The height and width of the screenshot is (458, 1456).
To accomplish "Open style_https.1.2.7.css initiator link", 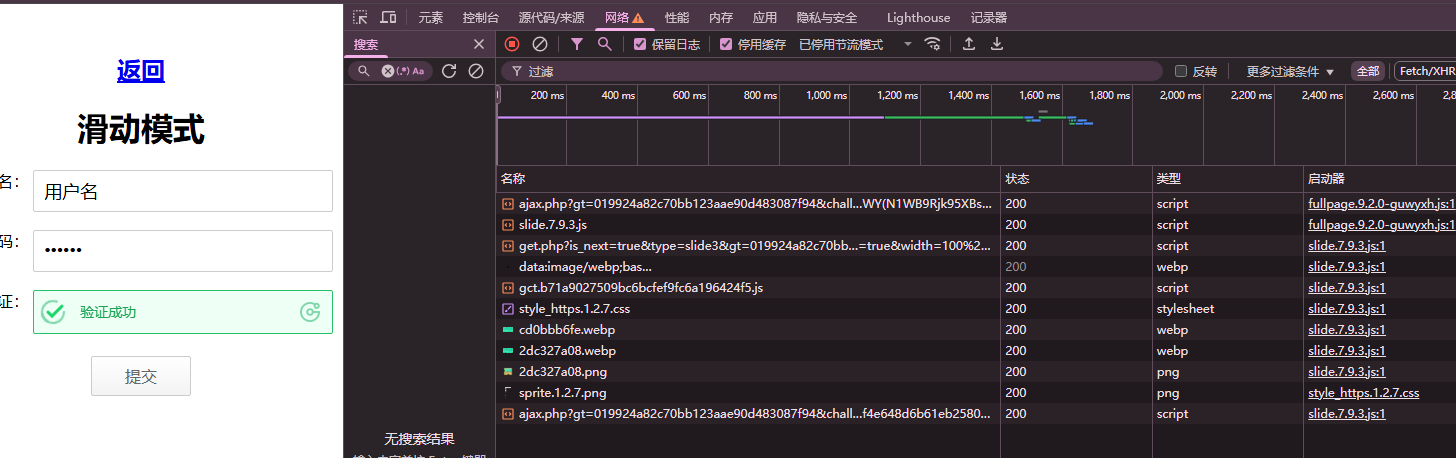I will (1363, 393).
